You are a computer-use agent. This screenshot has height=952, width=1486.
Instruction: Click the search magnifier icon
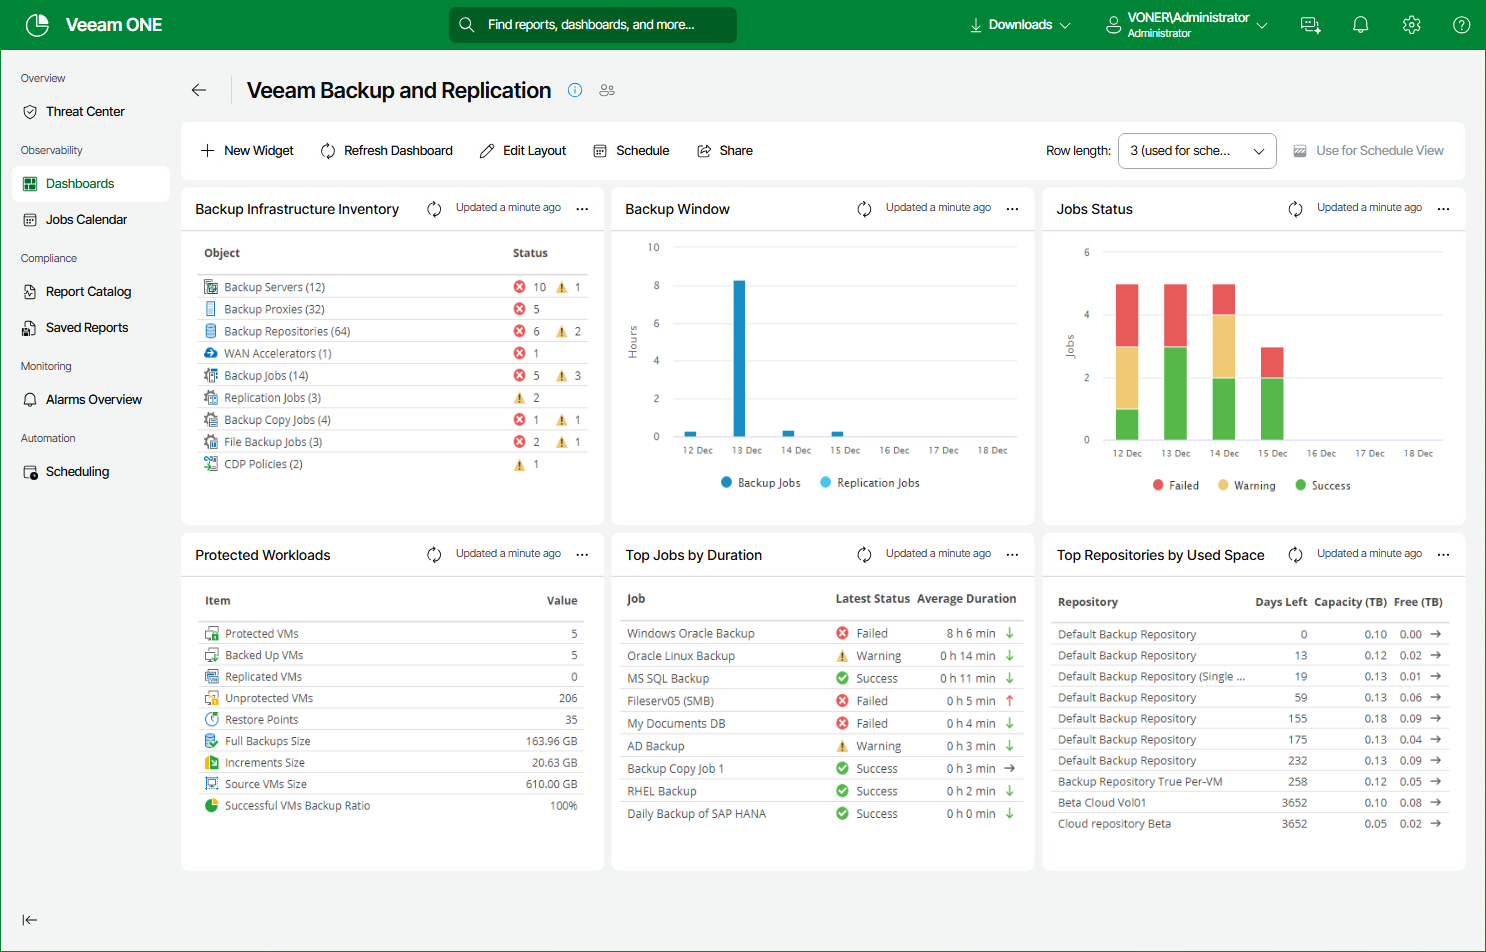coord(466,25)
